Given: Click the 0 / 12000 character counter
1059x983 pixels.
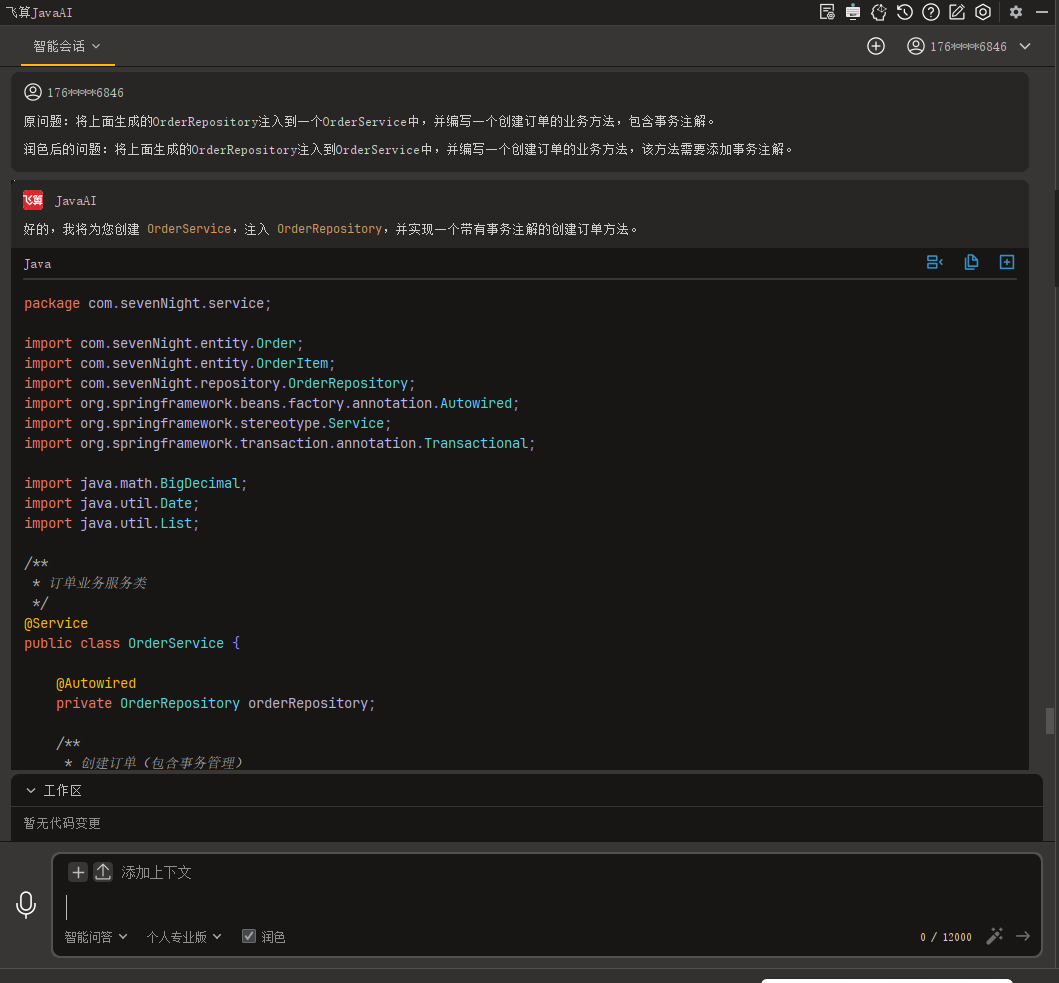Looking at the screenshot, I should (946, 937).
